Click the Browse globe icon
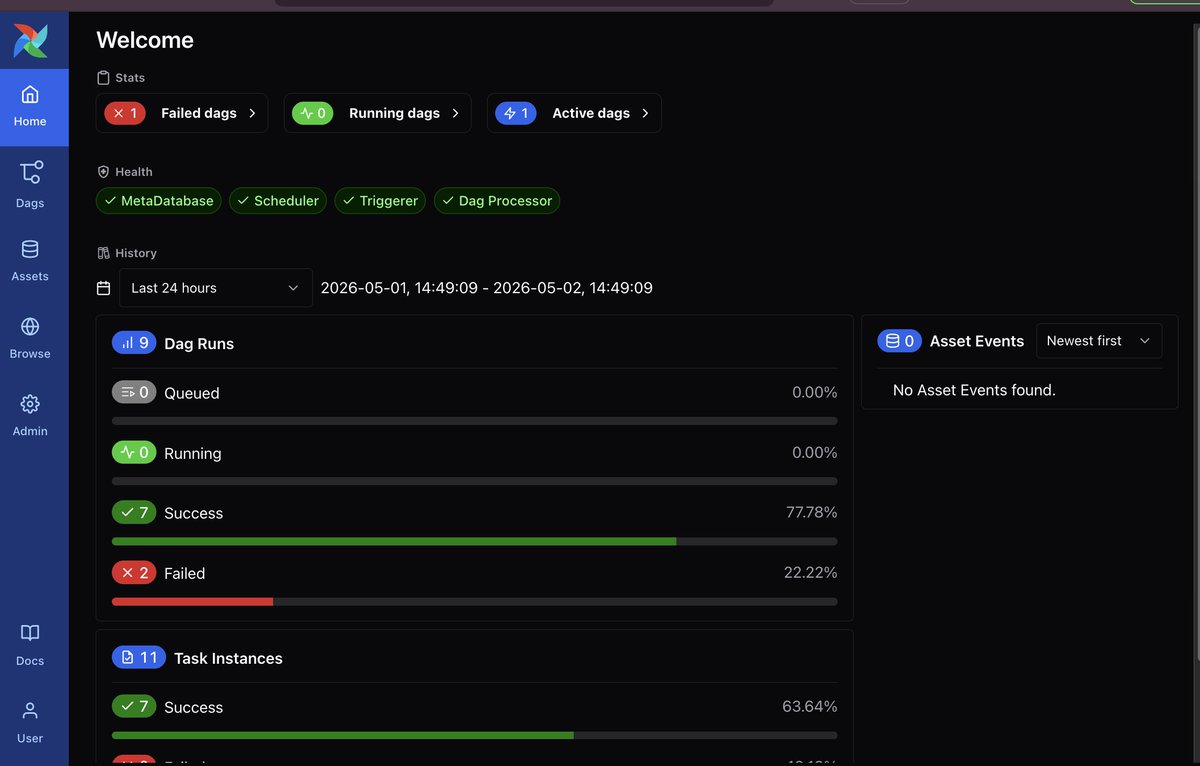The image size is (1200, 766). click(x=30, y=327)
